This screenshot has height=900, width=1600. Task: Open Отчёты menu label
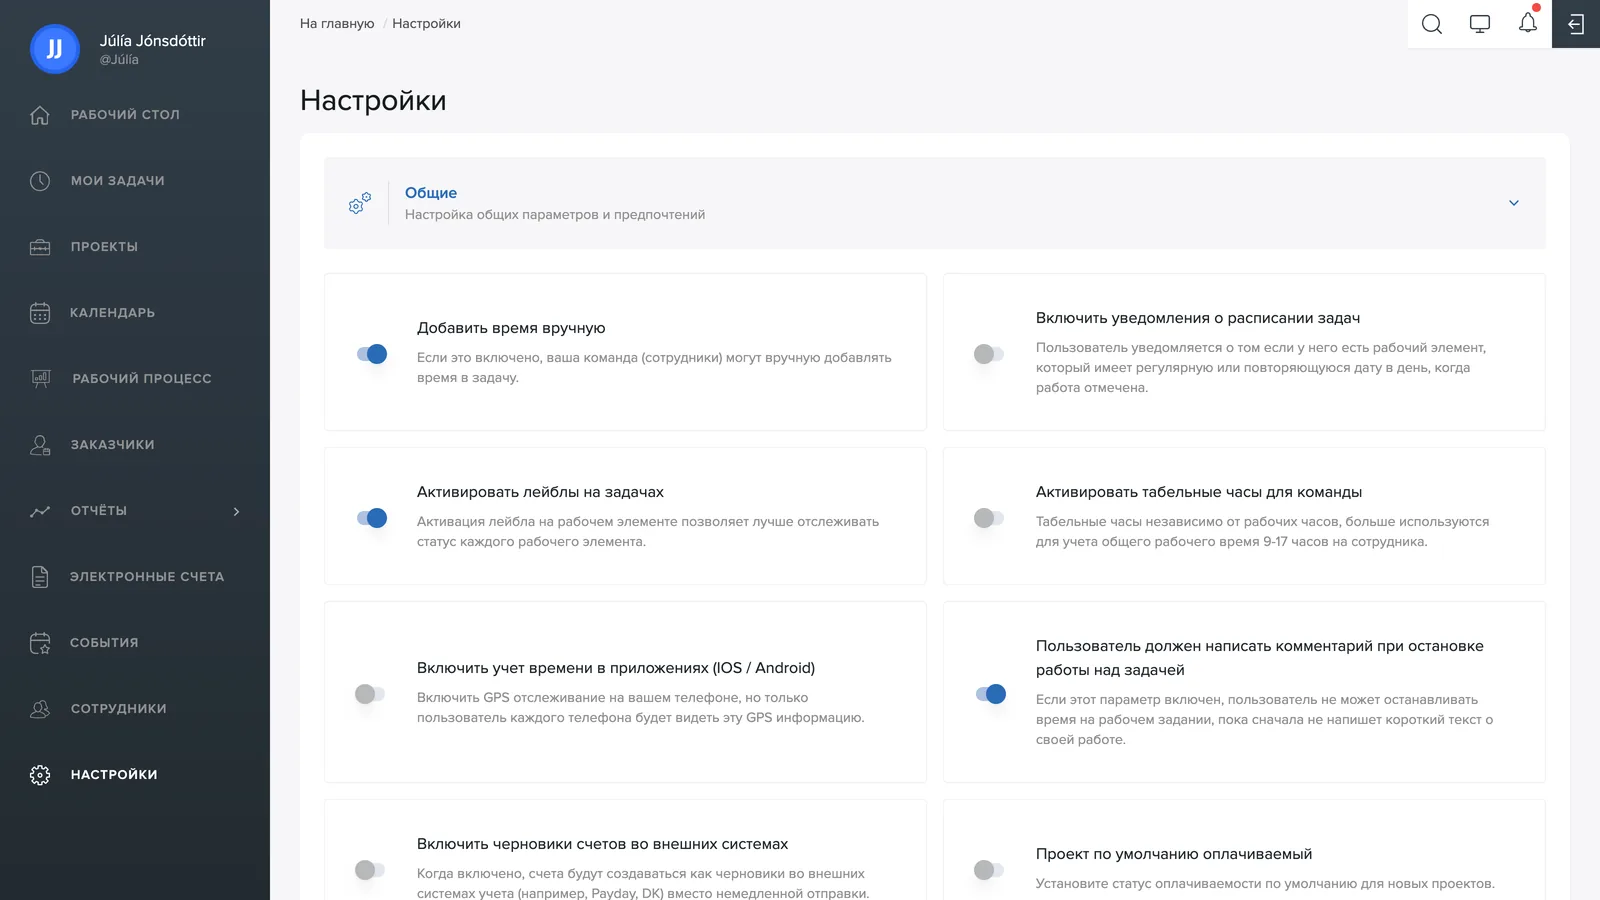(x=98, y=511)
